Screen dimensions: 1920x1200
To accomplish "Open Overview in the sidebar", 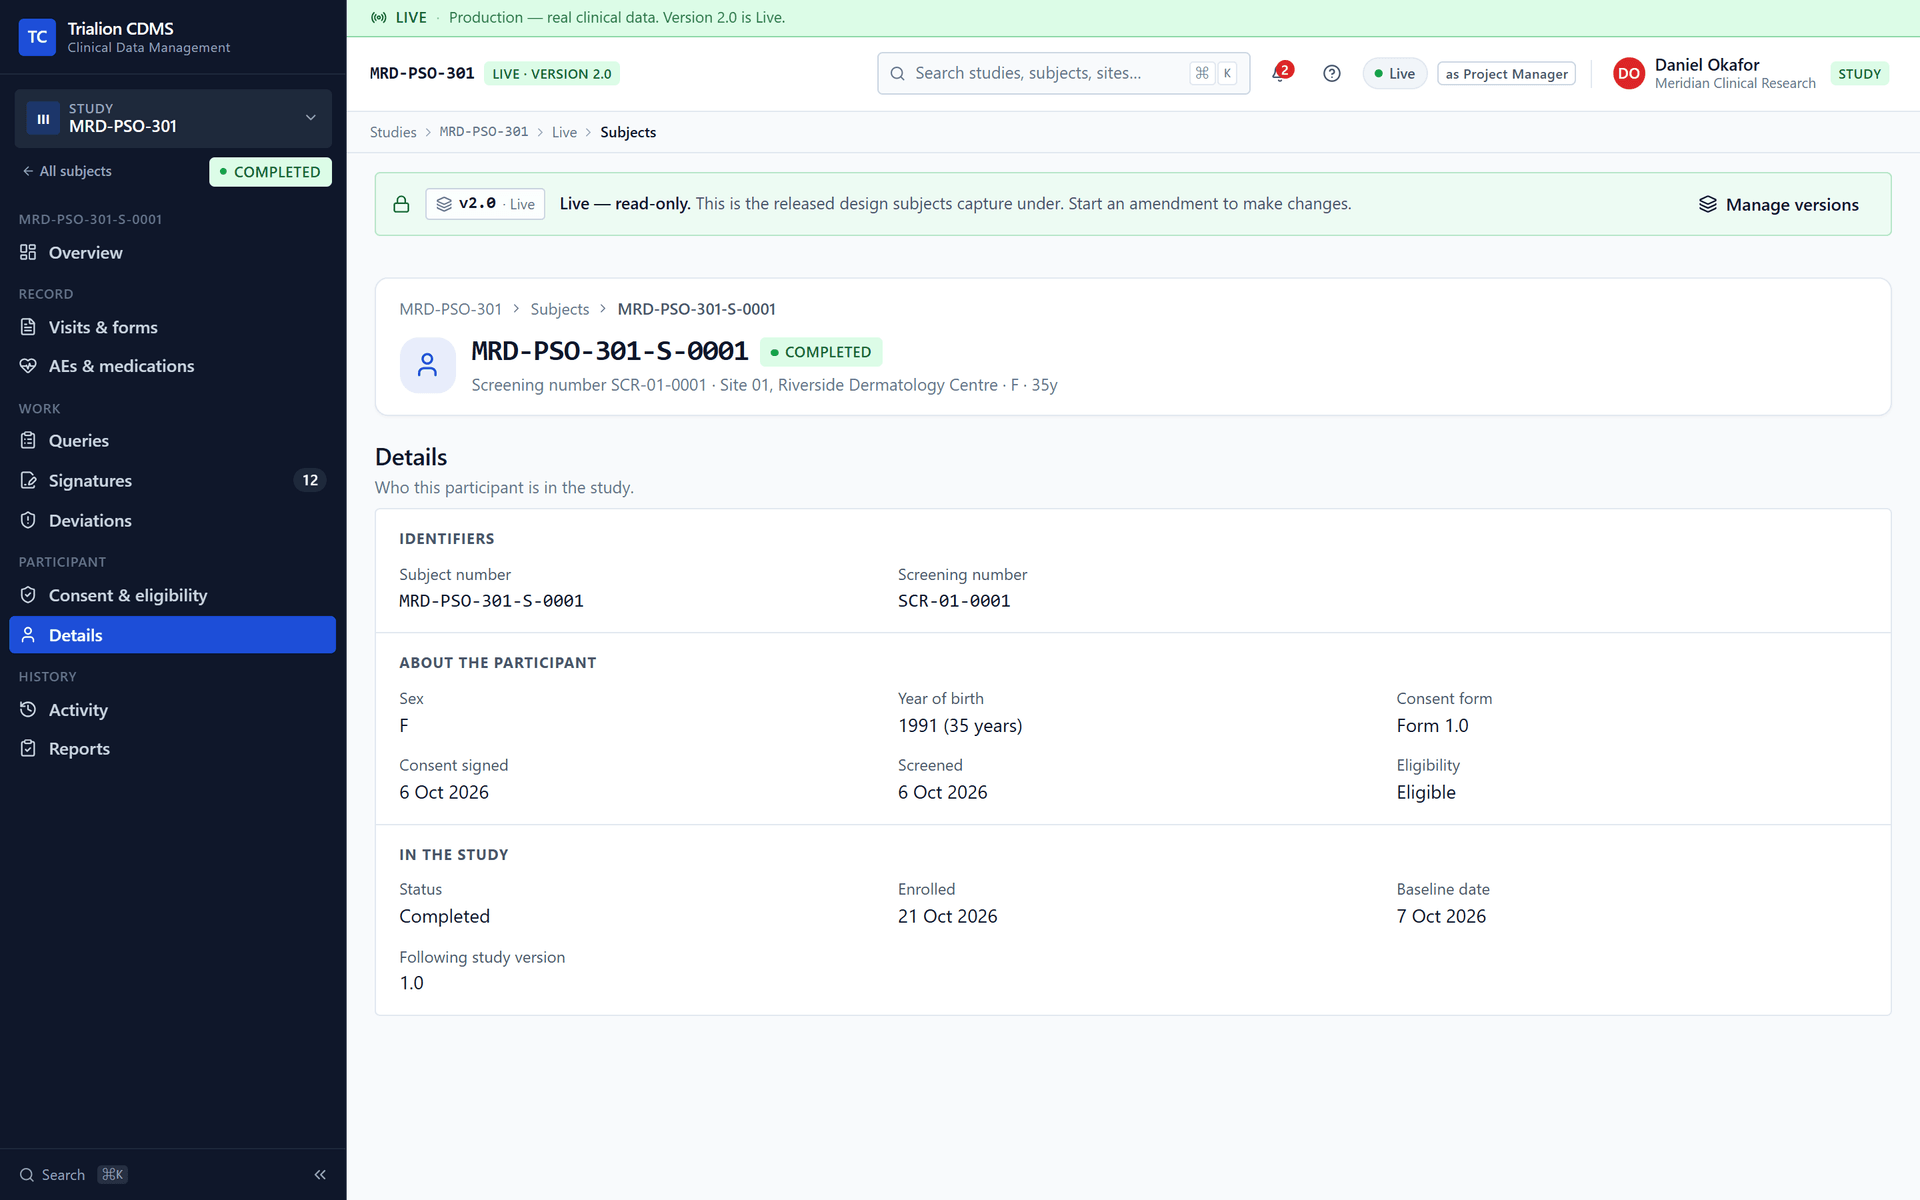I will pyautogui.click(x=172, y=253).
